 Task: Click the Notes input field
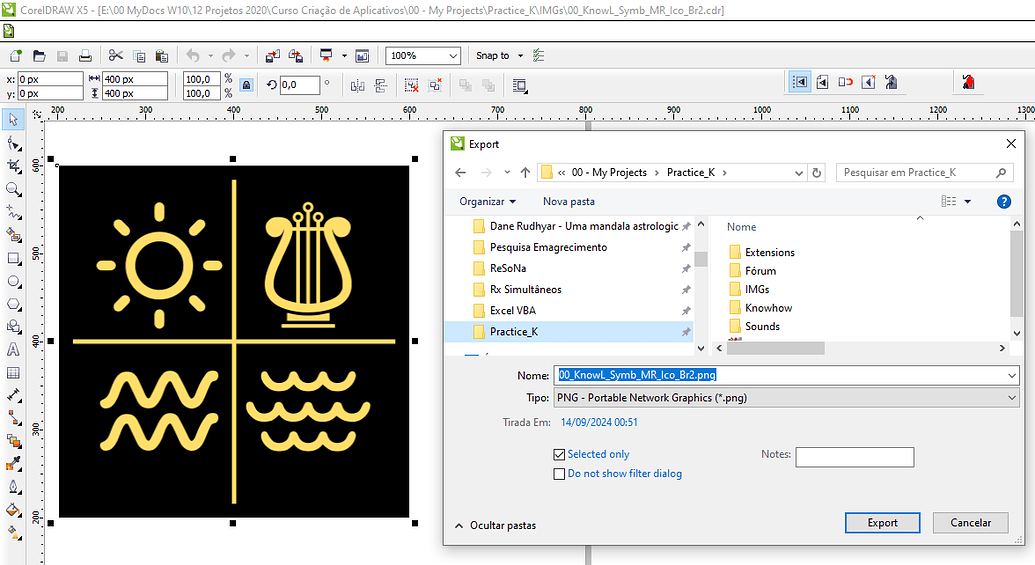855,457
